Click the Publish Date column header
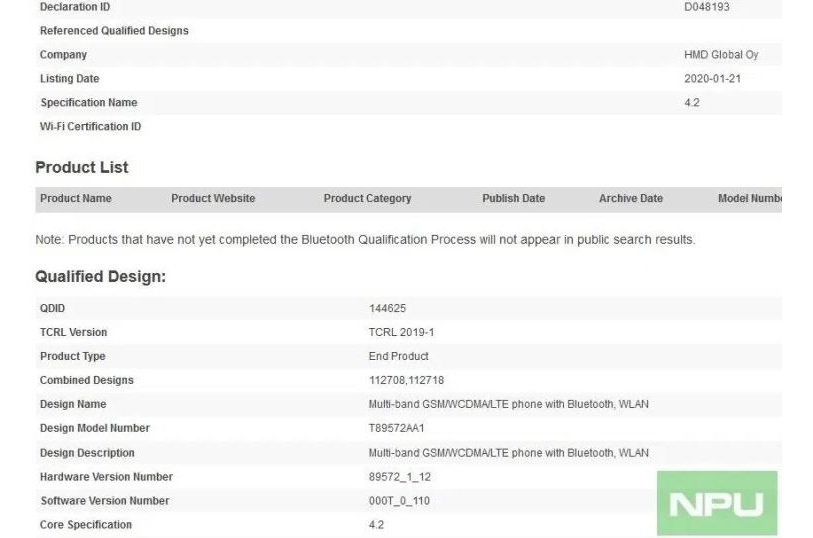Image resolution: width=813 pixels, height=538 pixels. tap(513, 199)
